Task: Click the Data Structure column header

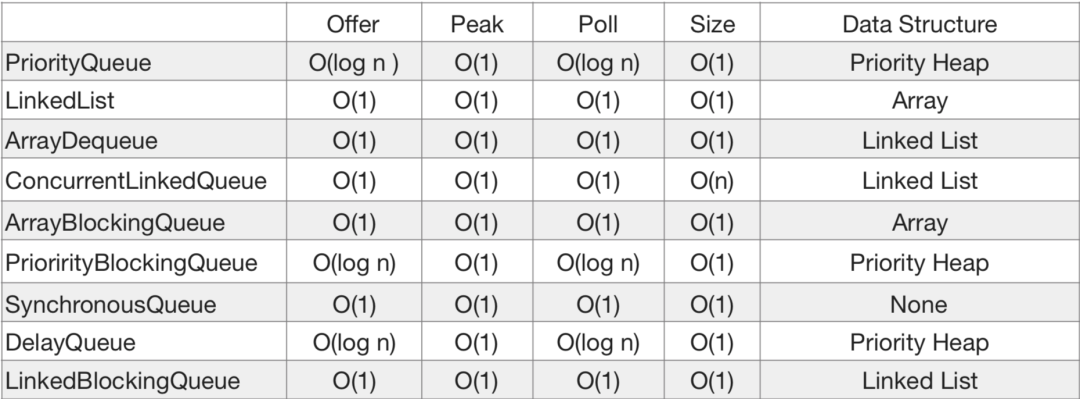Action: click(920, 24)
